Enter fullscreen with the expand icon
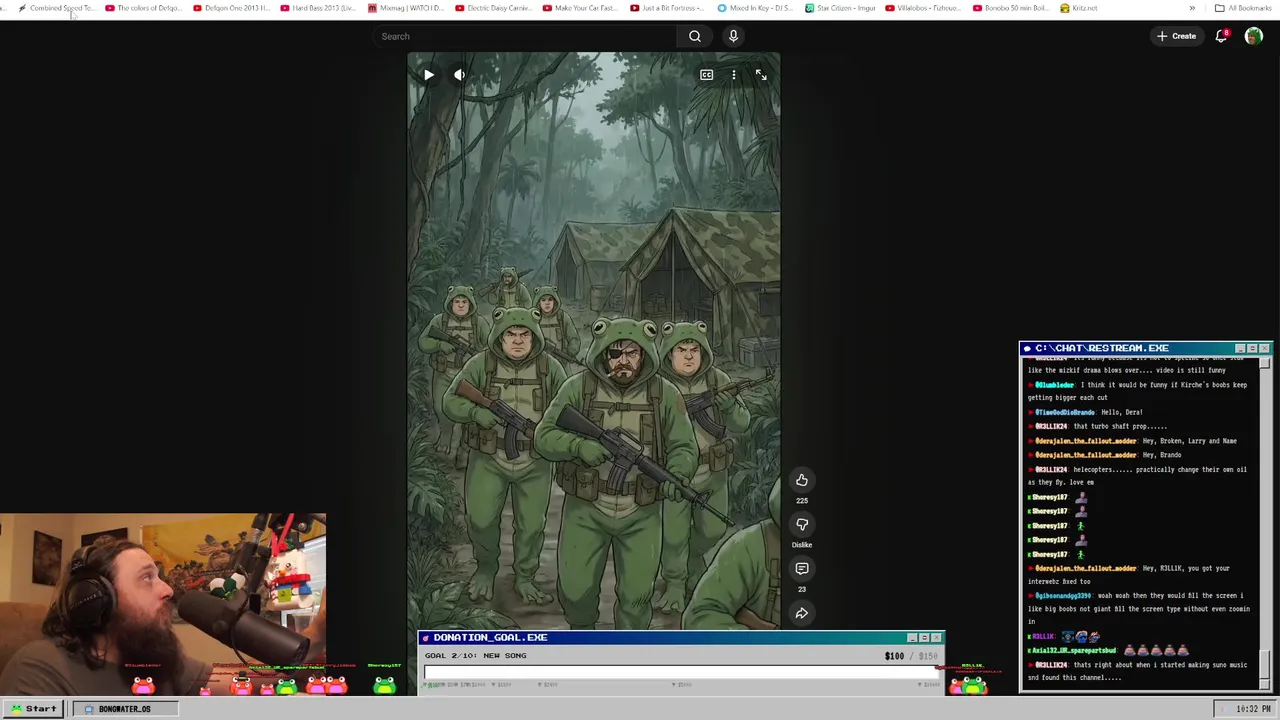The image size is (1280, 720). [x=761, y=75]
